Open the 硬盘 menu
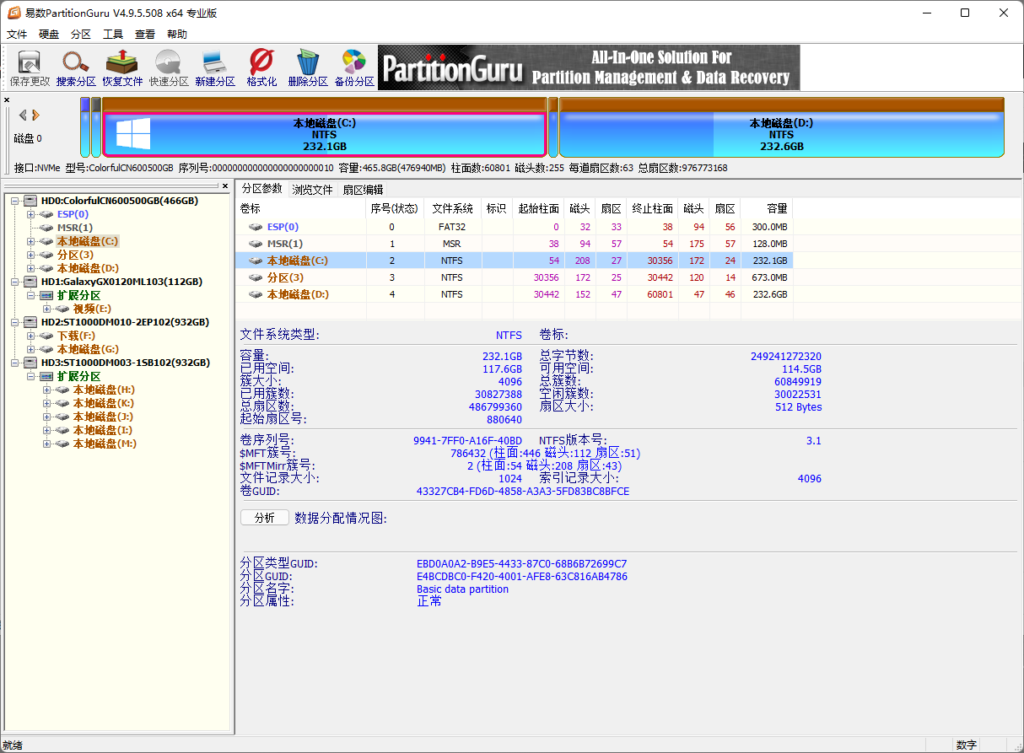 coord(49,34)
